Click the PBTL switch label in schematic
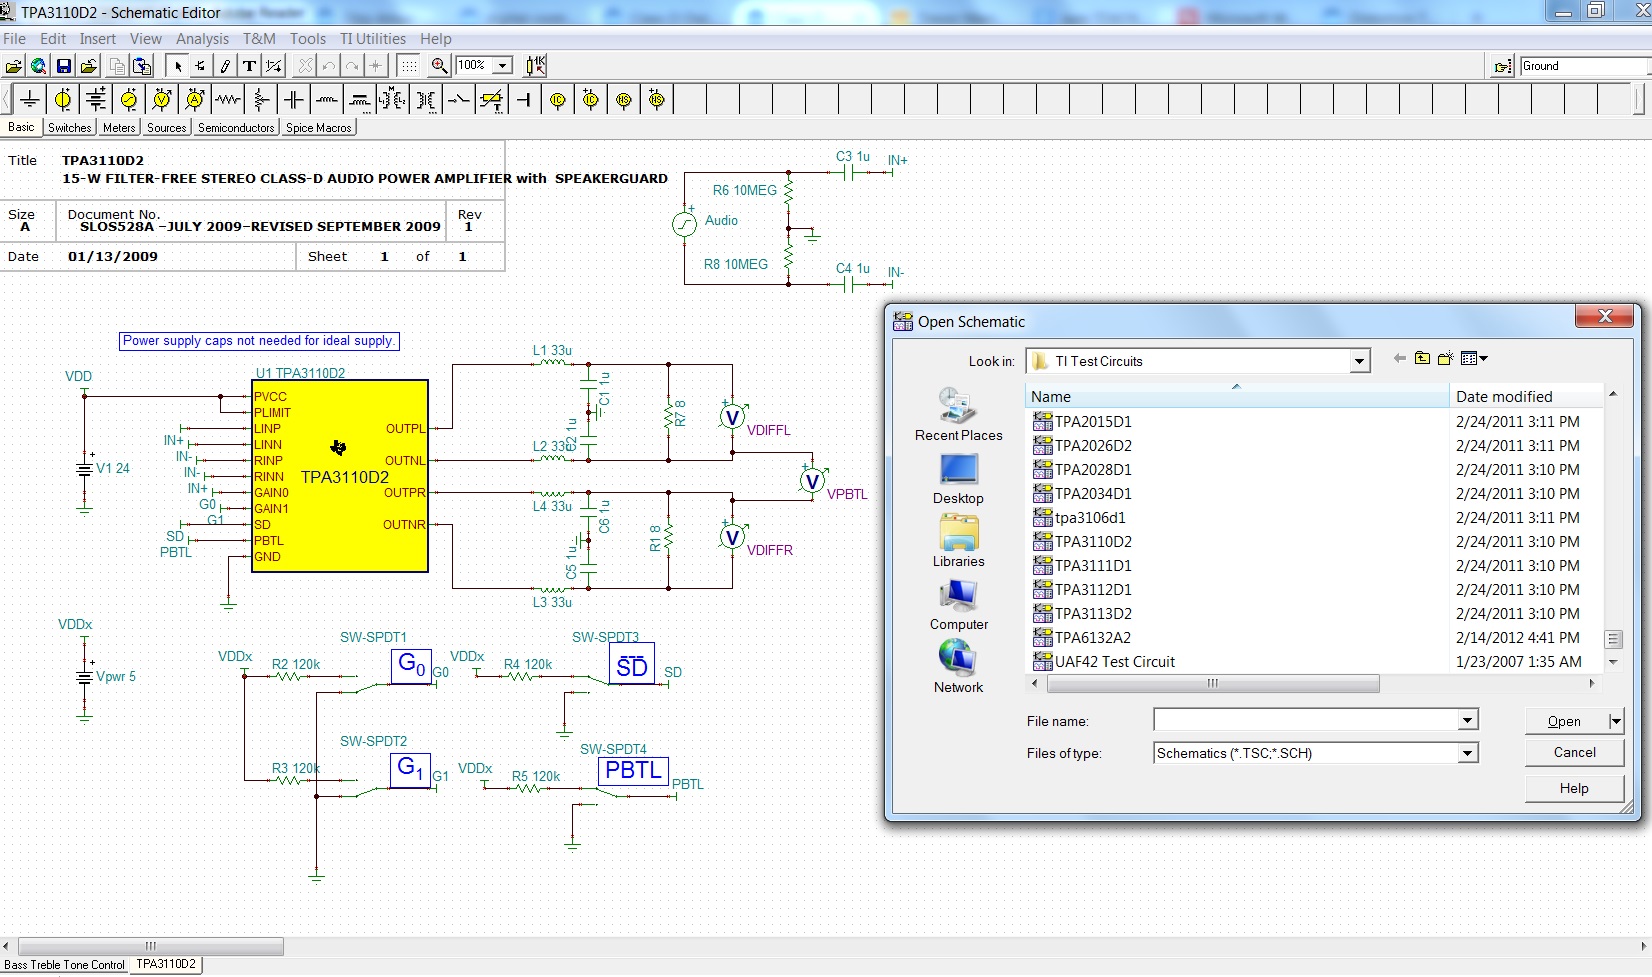This screenshot has width=1652, height=977. [633, 771]
